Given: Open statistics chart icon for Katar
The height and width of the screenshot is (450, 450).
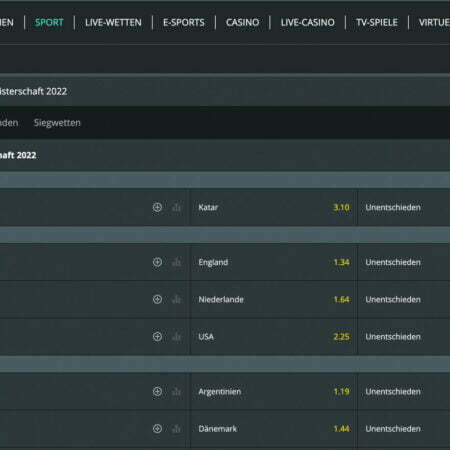Looking at the screenshot, I should 177,207.
